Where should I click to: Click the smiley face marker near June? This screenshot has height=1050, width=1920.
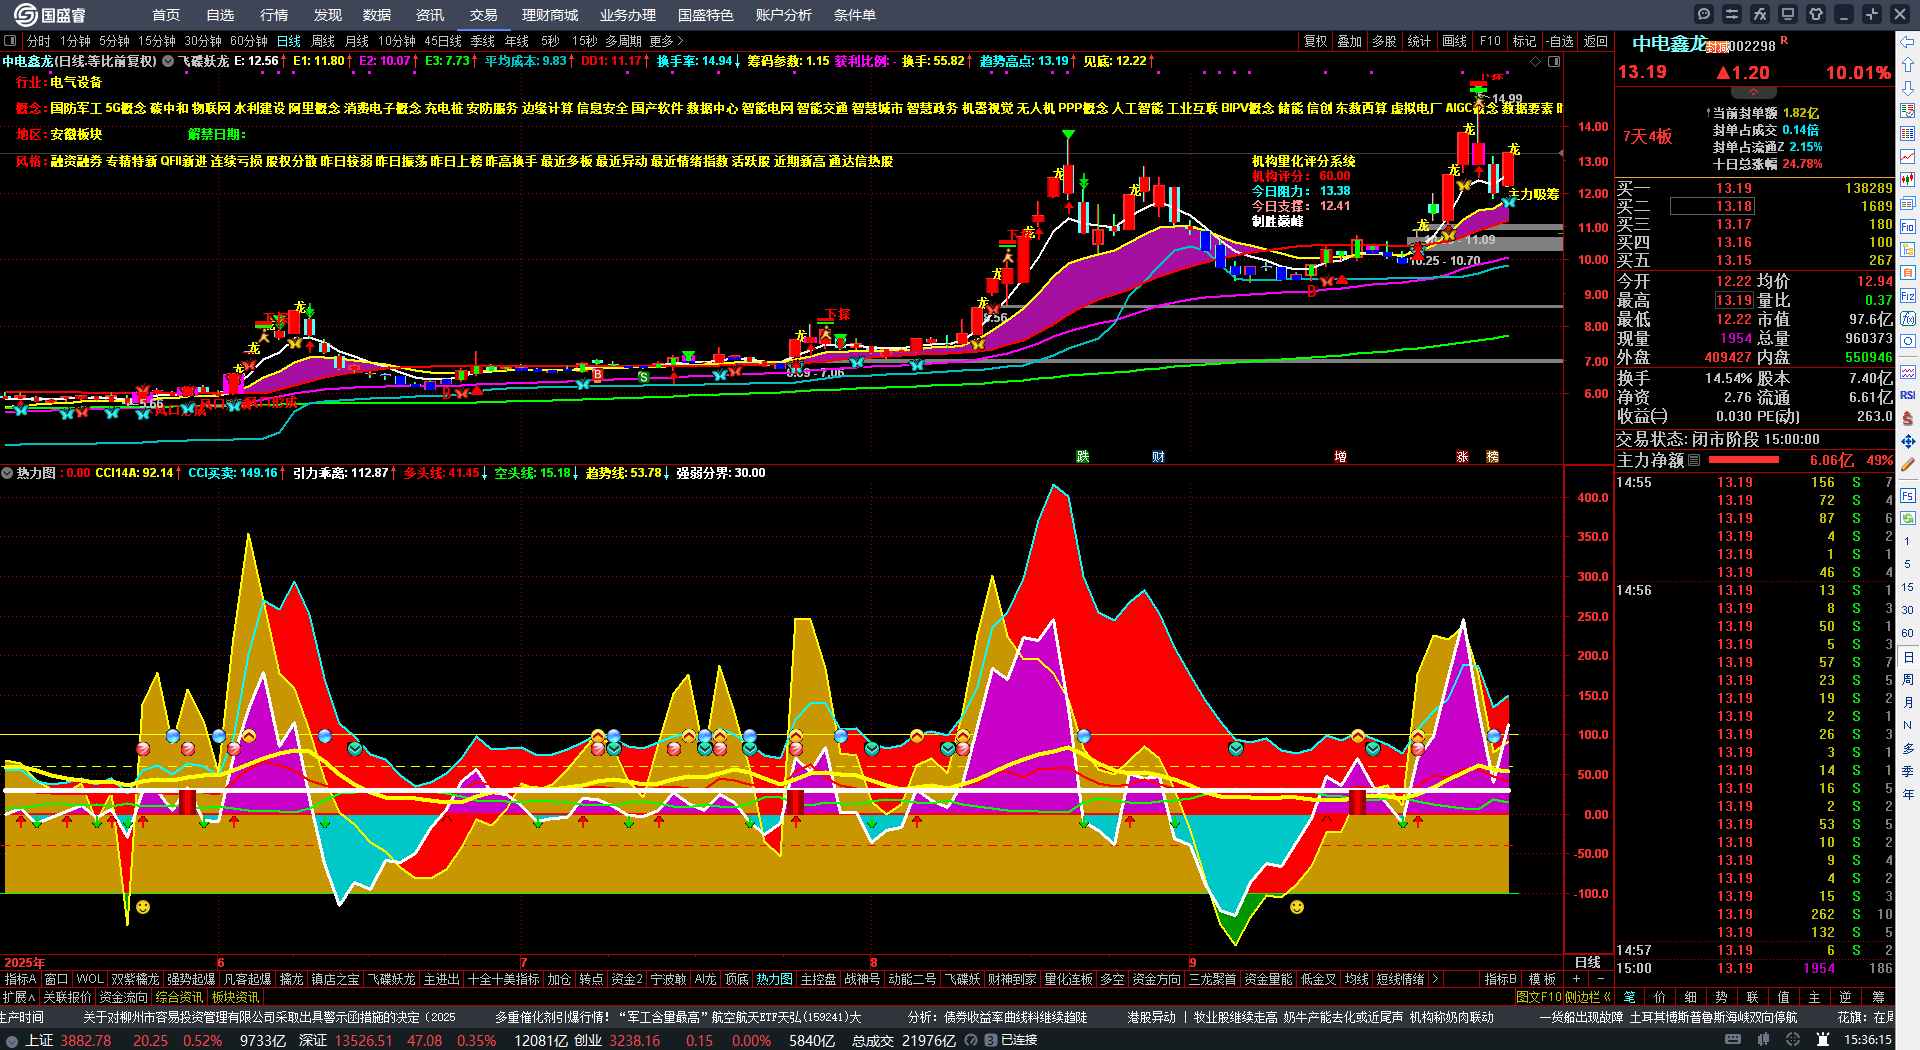[143, 907]
